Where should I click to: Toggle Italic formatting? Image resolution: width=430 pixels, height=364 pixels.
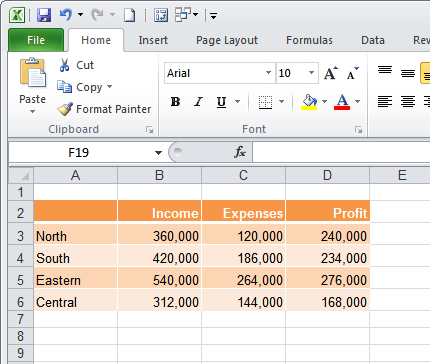tap(199, 102)
